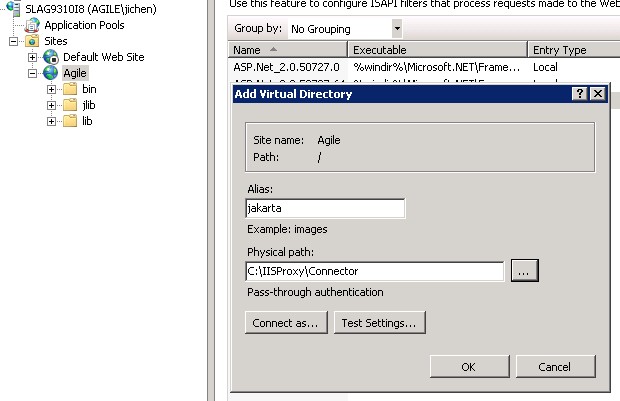Image resolution: width=620 pixels, height=401 pixels.
Task: Click the Default Web Site globe icon
Action: [51, 57]
